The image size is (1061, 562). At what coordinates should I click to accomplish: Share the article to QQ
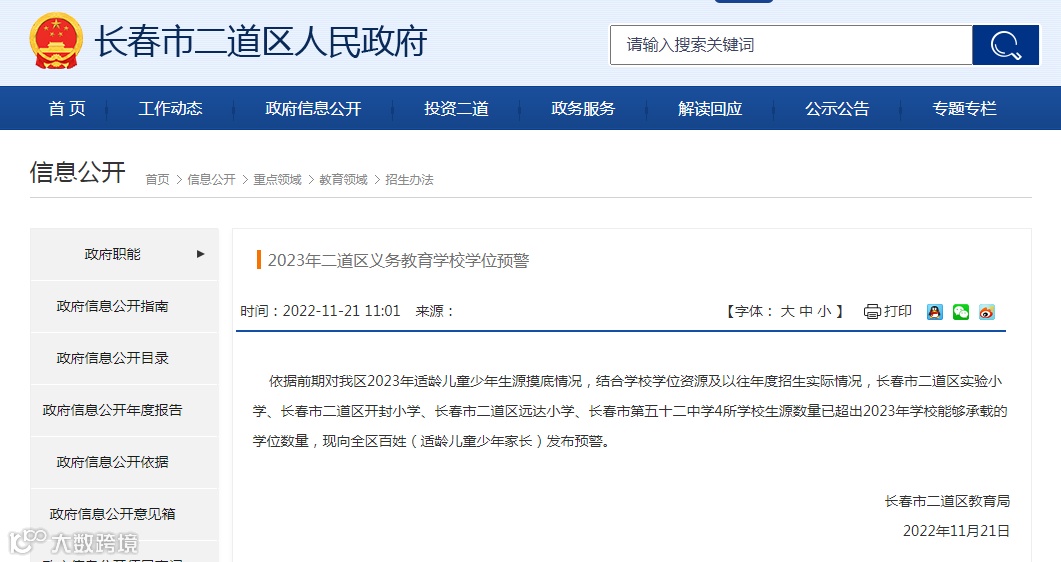tap(934, 312)
